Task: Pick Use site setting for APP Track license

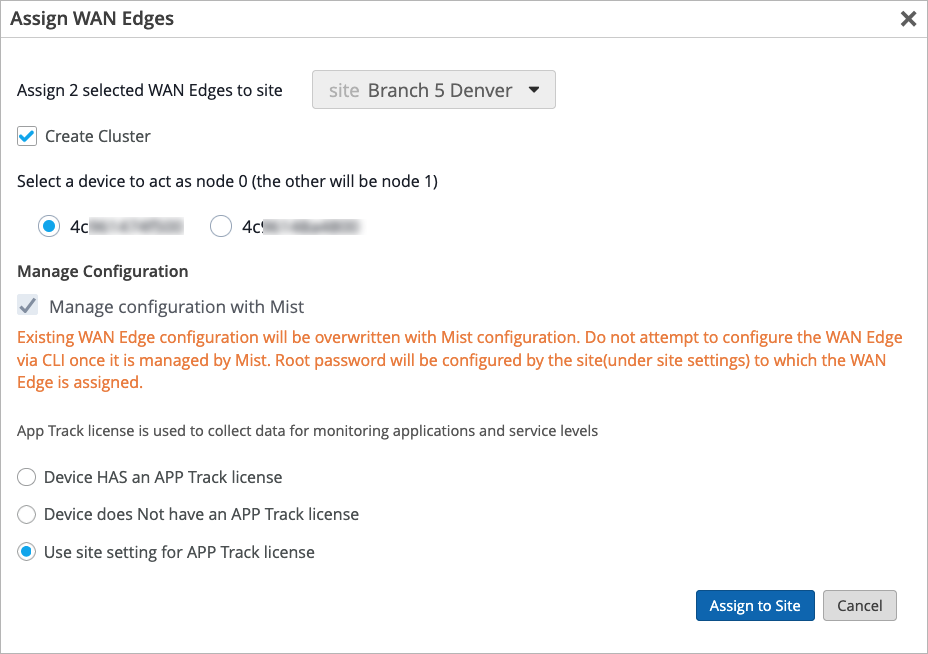Action: pos(27,552)
